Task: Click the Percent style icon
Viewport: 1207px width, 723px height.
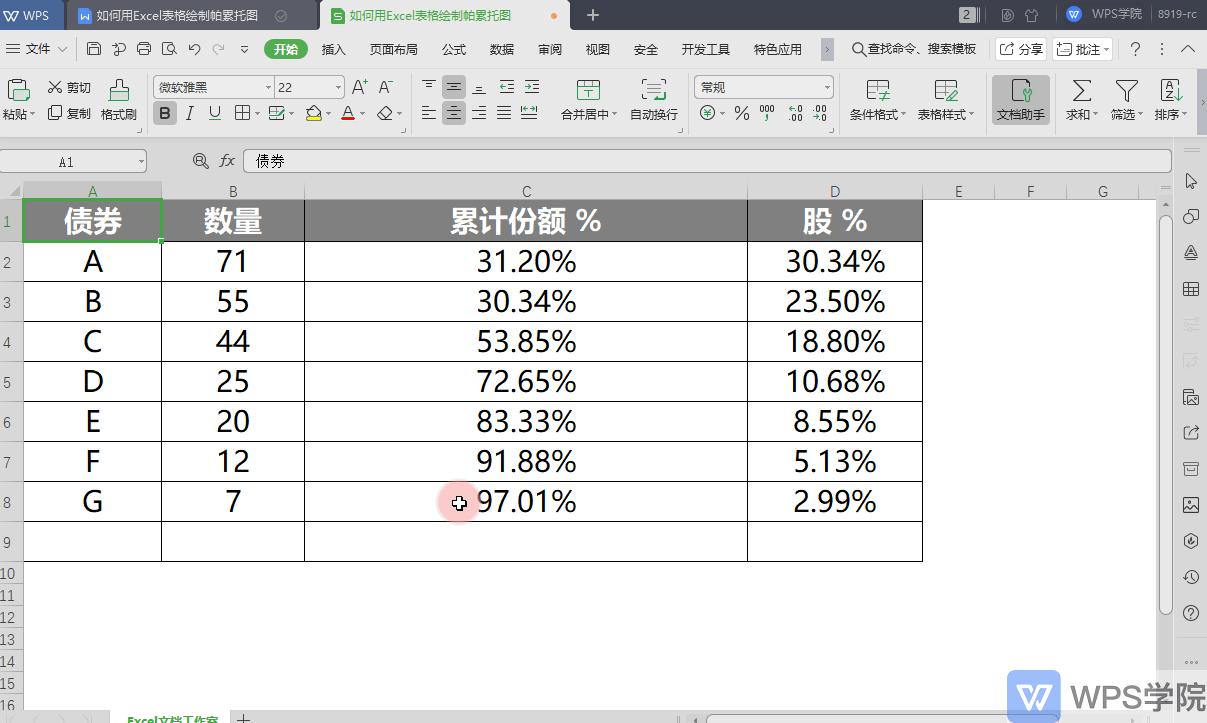Action: pyautogui.click(x=744, y=114)
